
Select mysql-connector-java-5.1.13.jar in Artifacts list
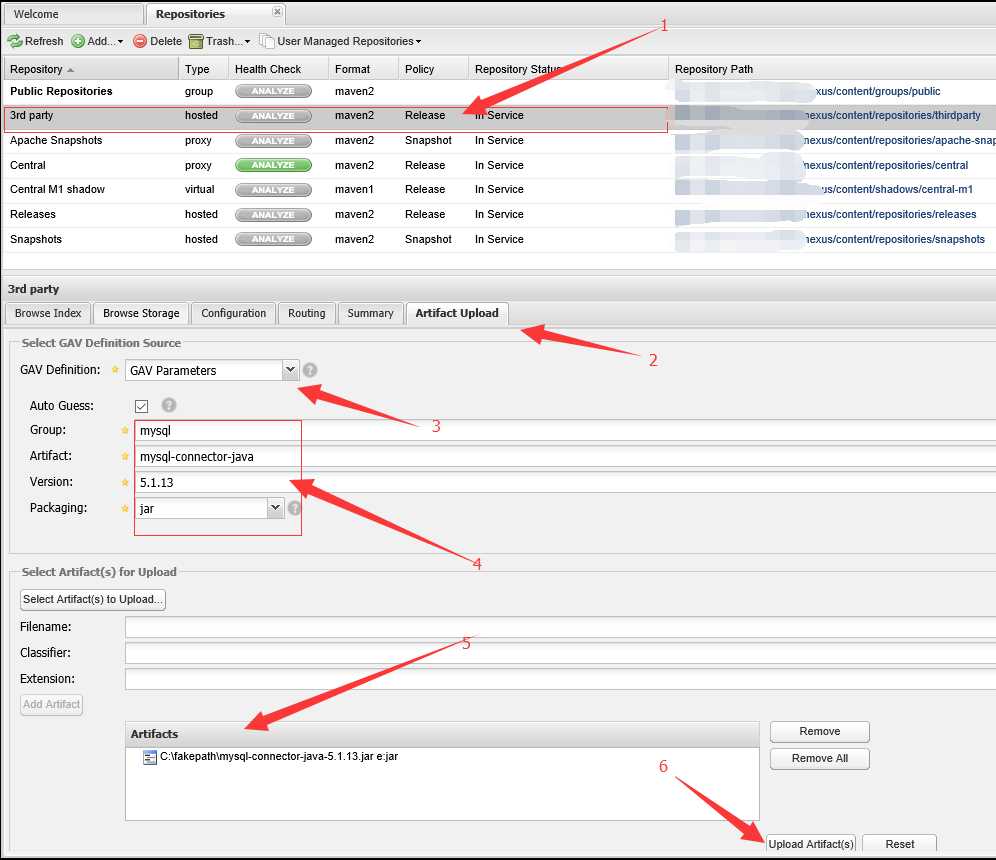[279, 756]
